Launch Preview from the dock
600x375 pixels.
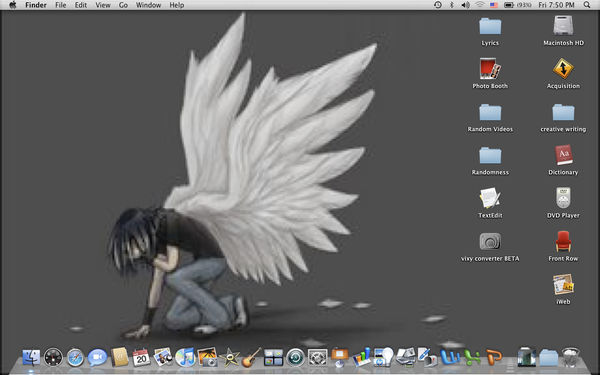click(163, 357)
